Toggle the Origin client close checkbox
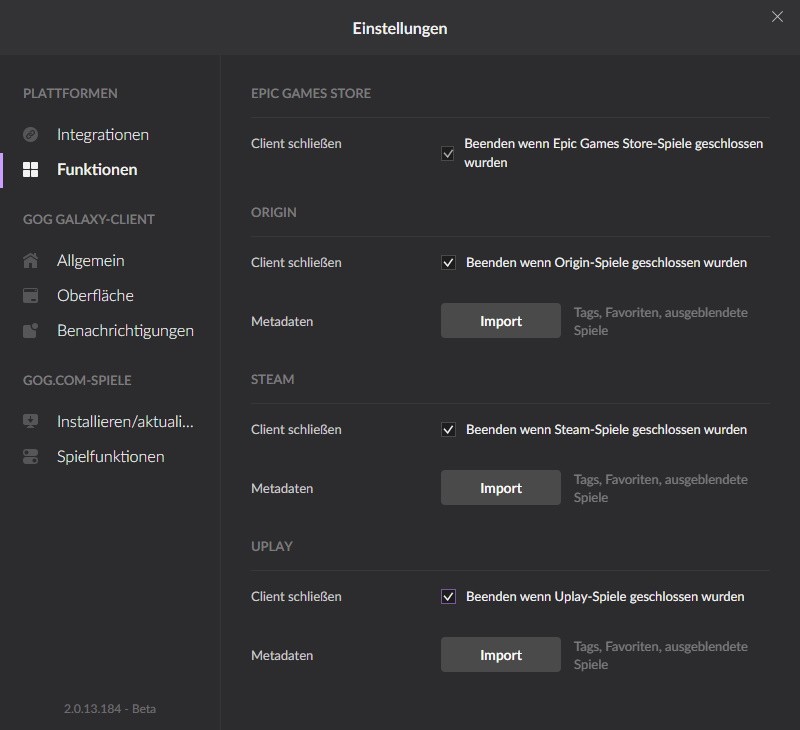 (x=448, y=263)
